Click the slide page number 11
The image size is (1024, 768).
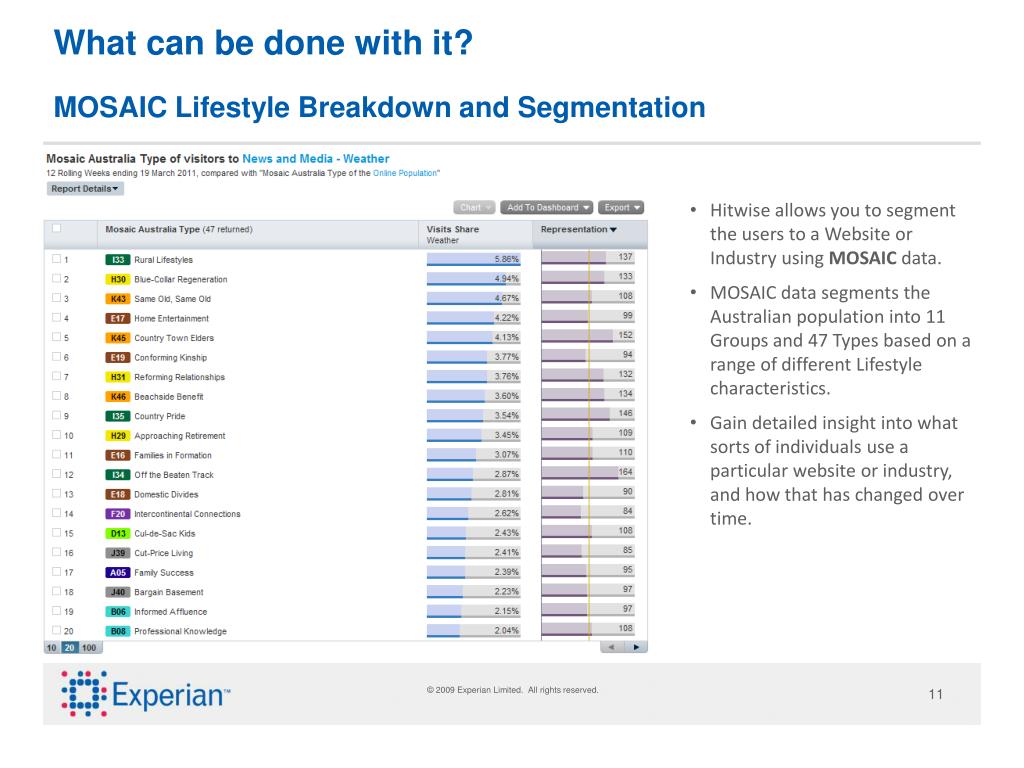935,694
